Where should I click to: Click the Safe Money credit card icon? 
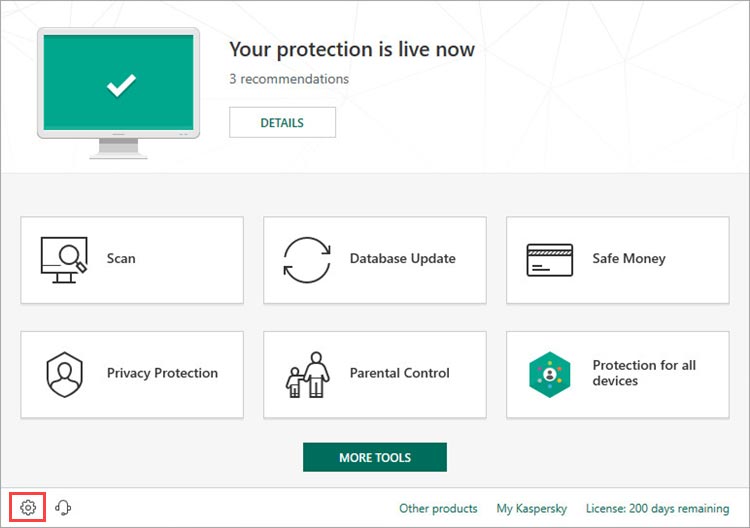[550, 260]
